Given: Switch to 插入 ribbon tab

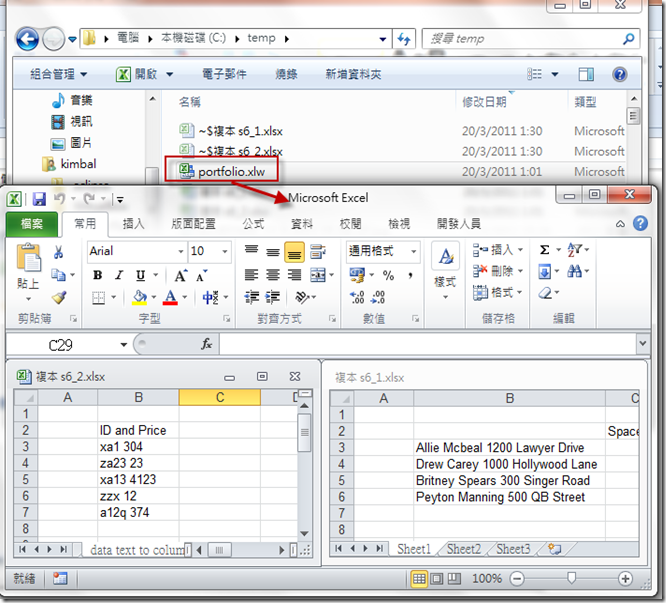Looking at the screenshot, I should [134, 224].
